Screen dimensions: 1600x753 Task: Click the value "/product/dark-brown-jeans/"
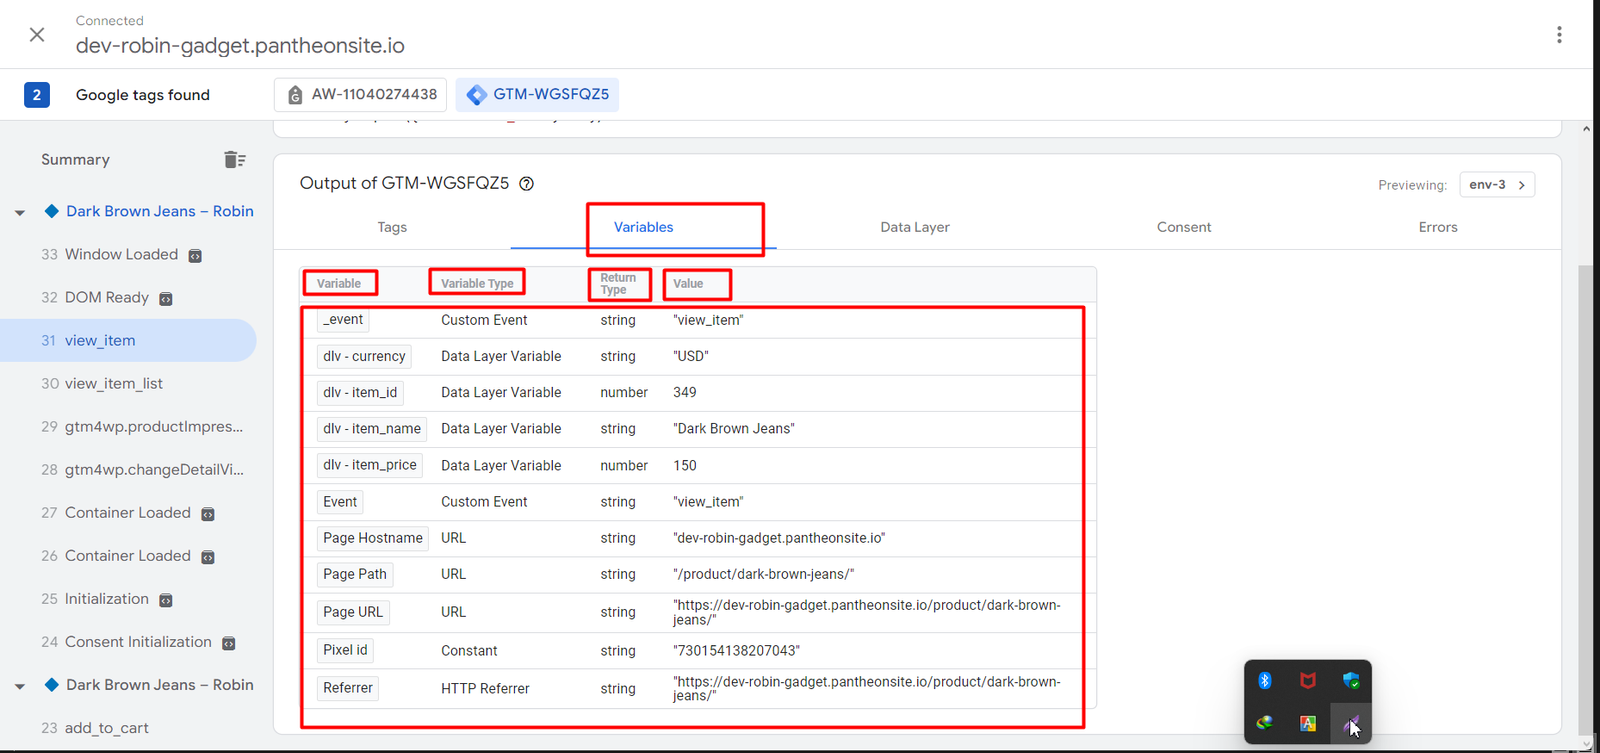764,574
